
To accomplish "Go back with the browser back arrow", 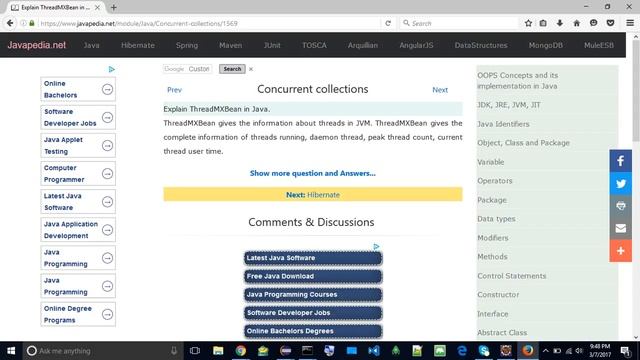I will point(10,23).
